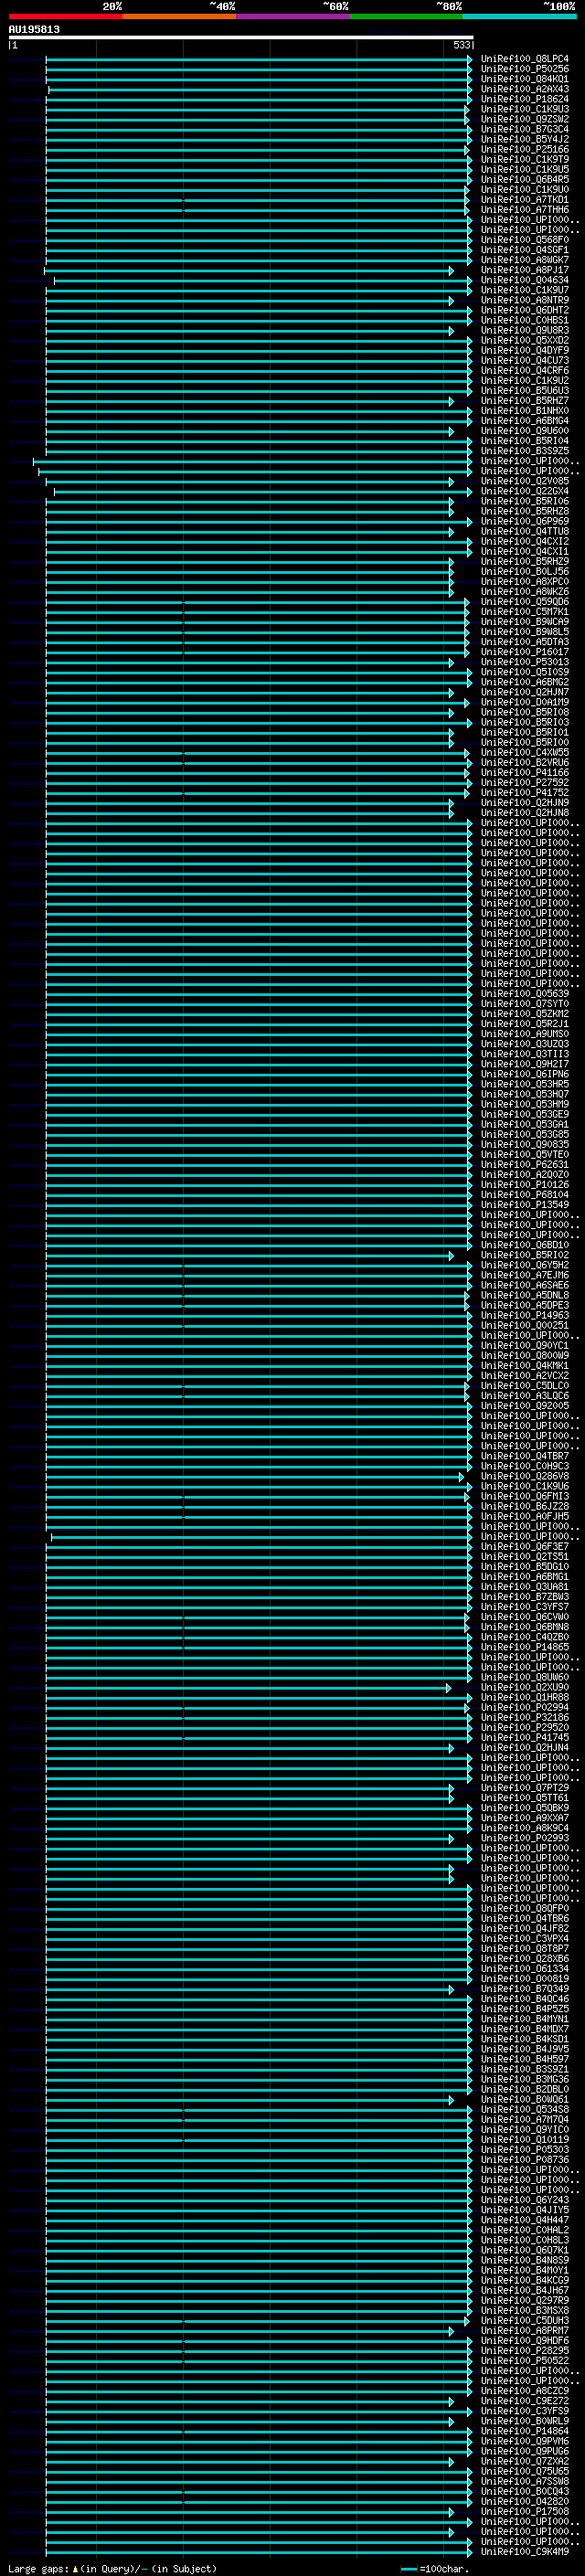This screenshot has height=2576, width=585.
Task: Select the UniRef100_P14864 label
Action: [525, 2431]
